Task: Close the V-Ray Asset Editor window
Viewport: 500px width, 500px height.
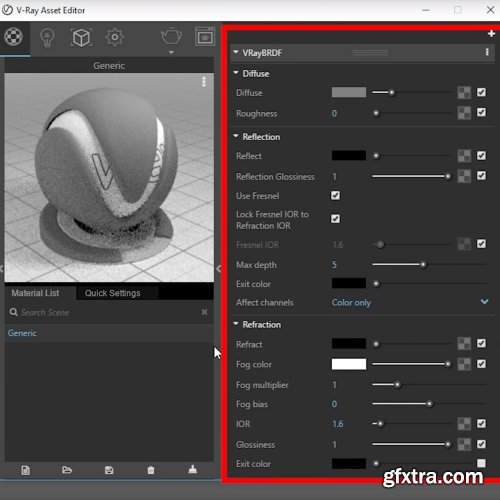Action: point(490,10)
